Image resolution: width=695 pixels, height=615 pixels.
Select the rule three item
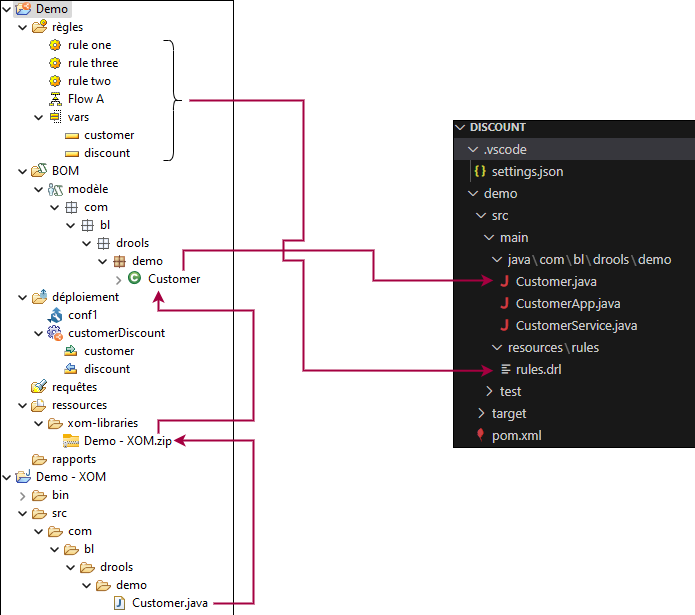pos(92,63)
